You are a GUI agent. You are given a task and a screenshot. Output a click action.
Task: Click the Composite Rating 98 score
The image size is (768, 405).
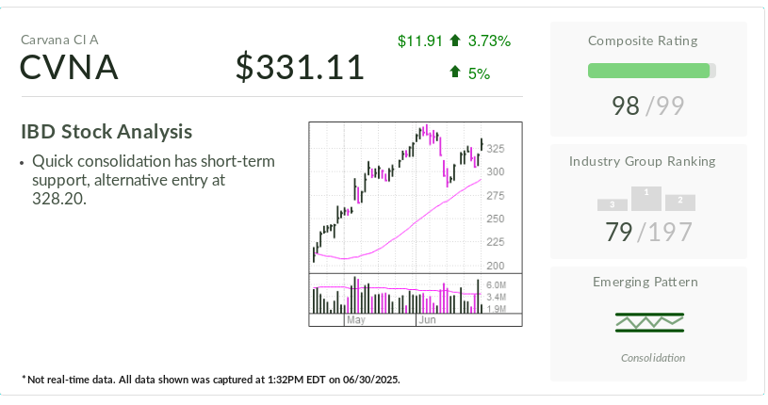(625, 106)
